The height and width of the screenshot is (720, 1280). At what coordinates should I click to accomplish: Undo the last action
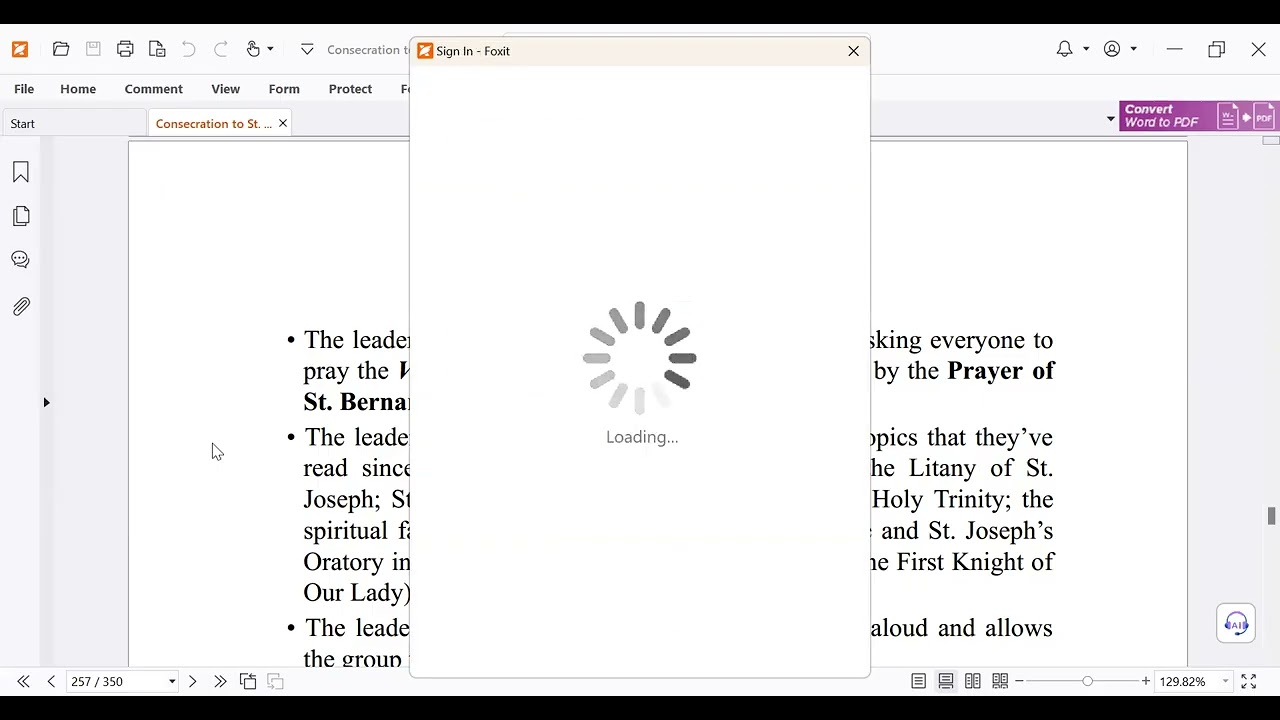tap(189, 49)
